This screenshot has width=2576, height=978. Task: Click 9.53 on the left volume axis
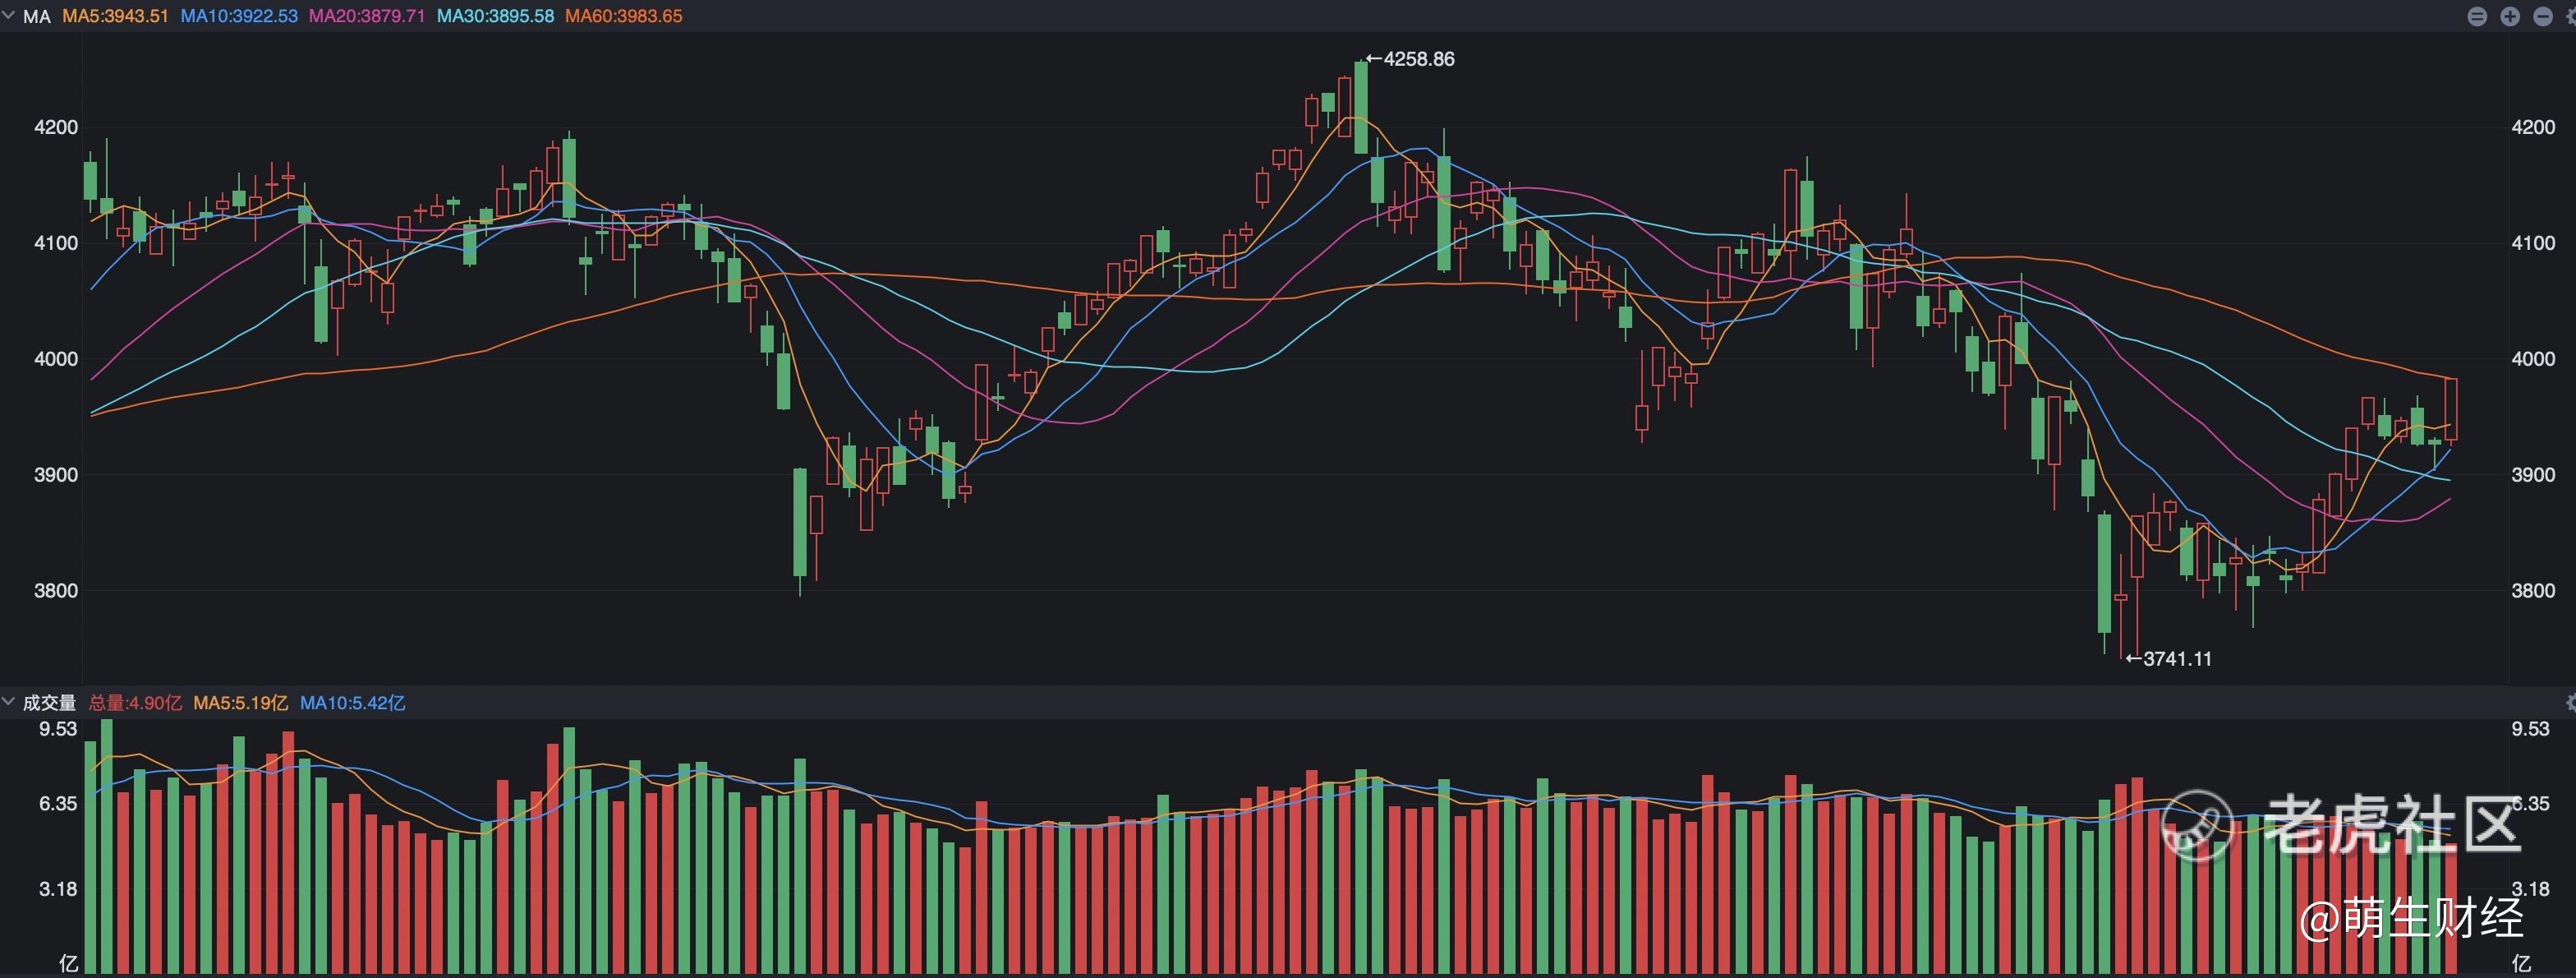click(x=58, y=729)
